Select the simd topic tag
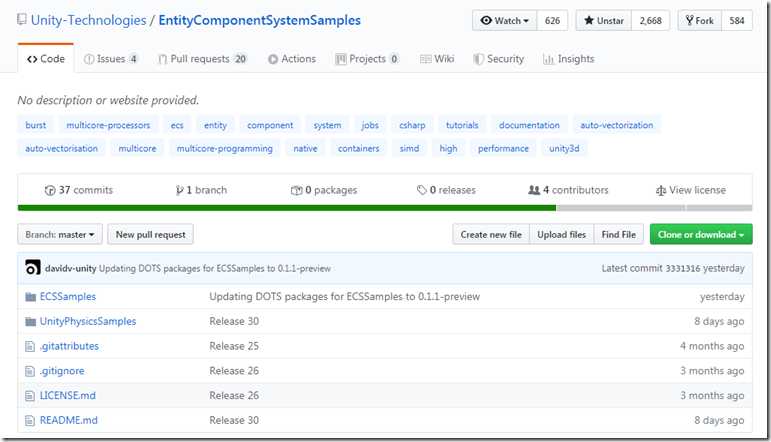The image size is (771, 442). point(409,148)
